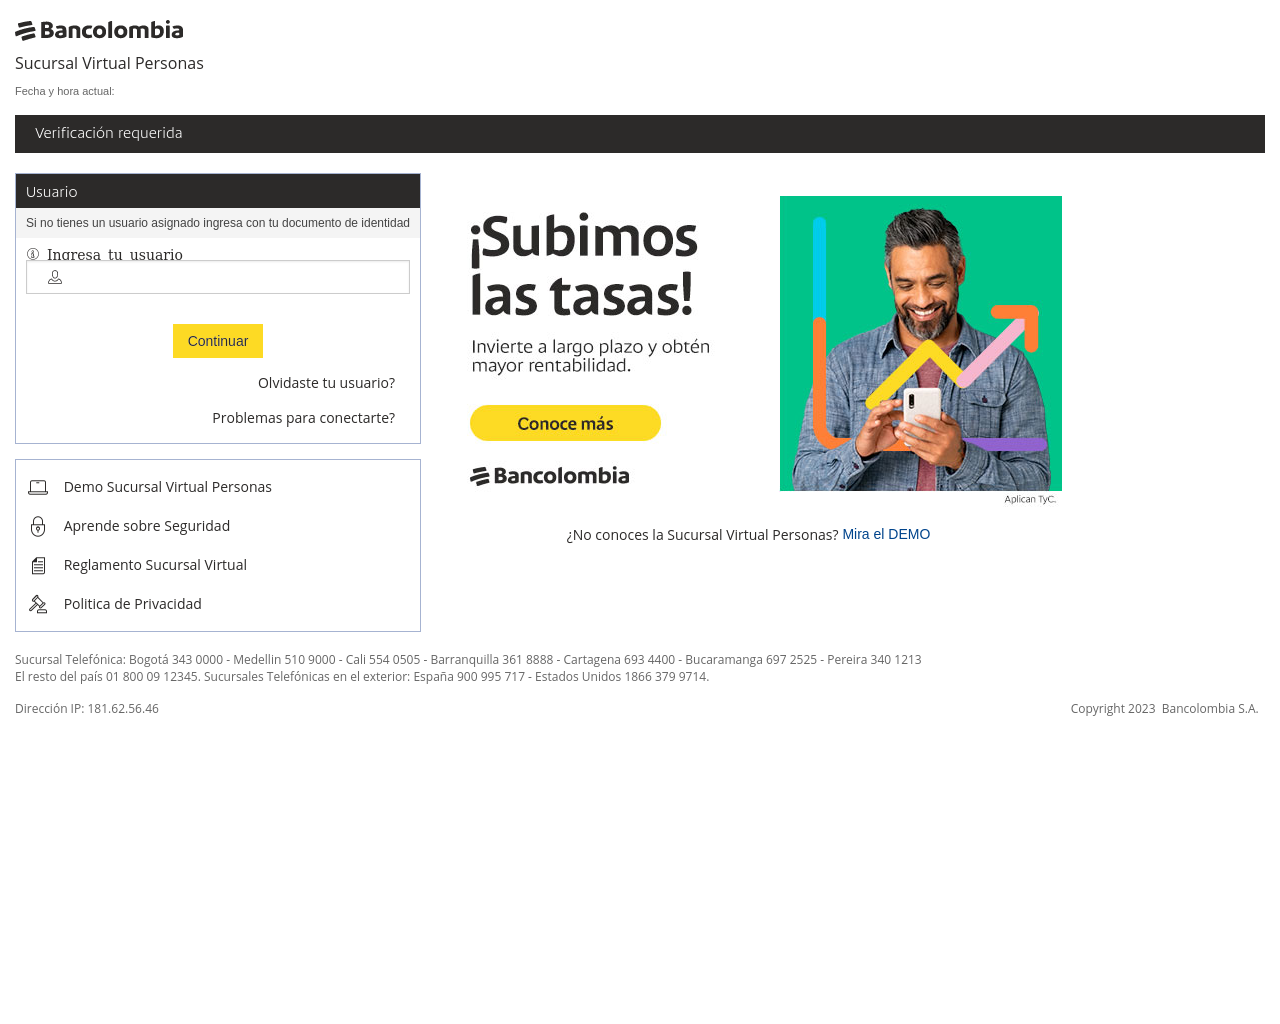The height and width of the screenshot is (1024, 1280).
Task: Open the Olvidaste tu usuario? link
Action: click(326, 383)
